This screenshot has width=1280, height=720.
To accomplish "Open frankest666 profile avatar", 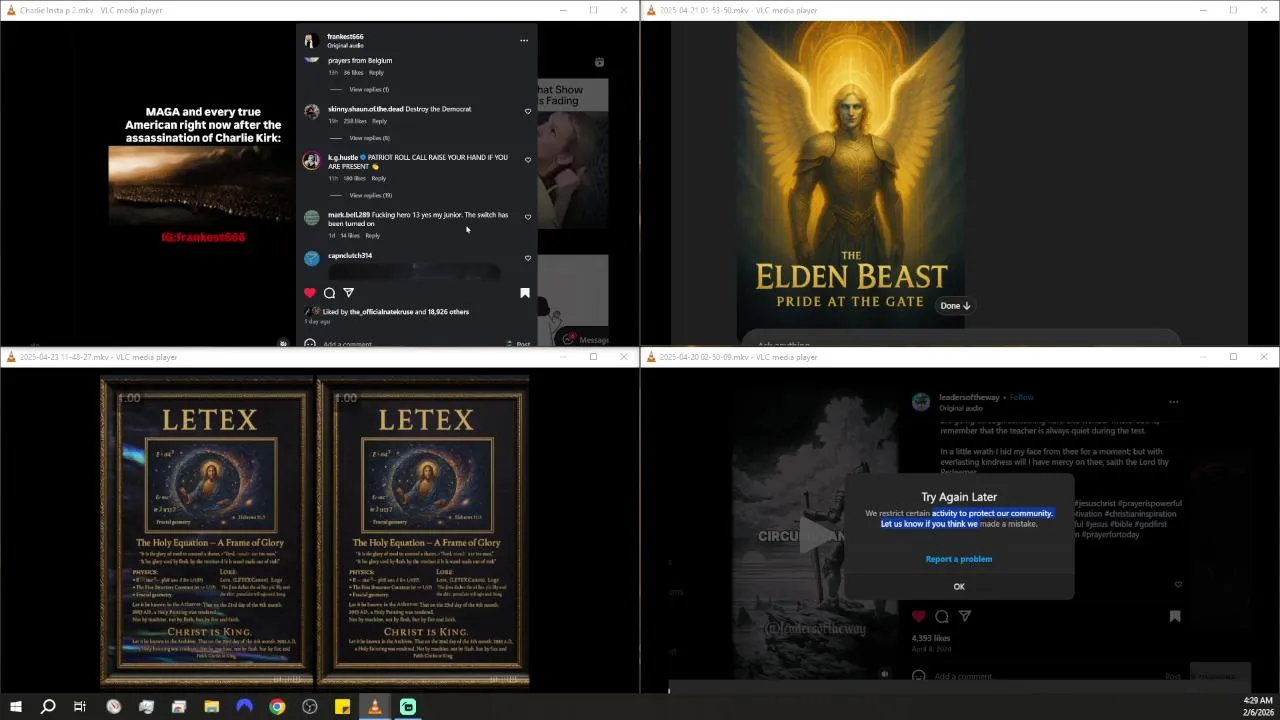I will [311, 41].
